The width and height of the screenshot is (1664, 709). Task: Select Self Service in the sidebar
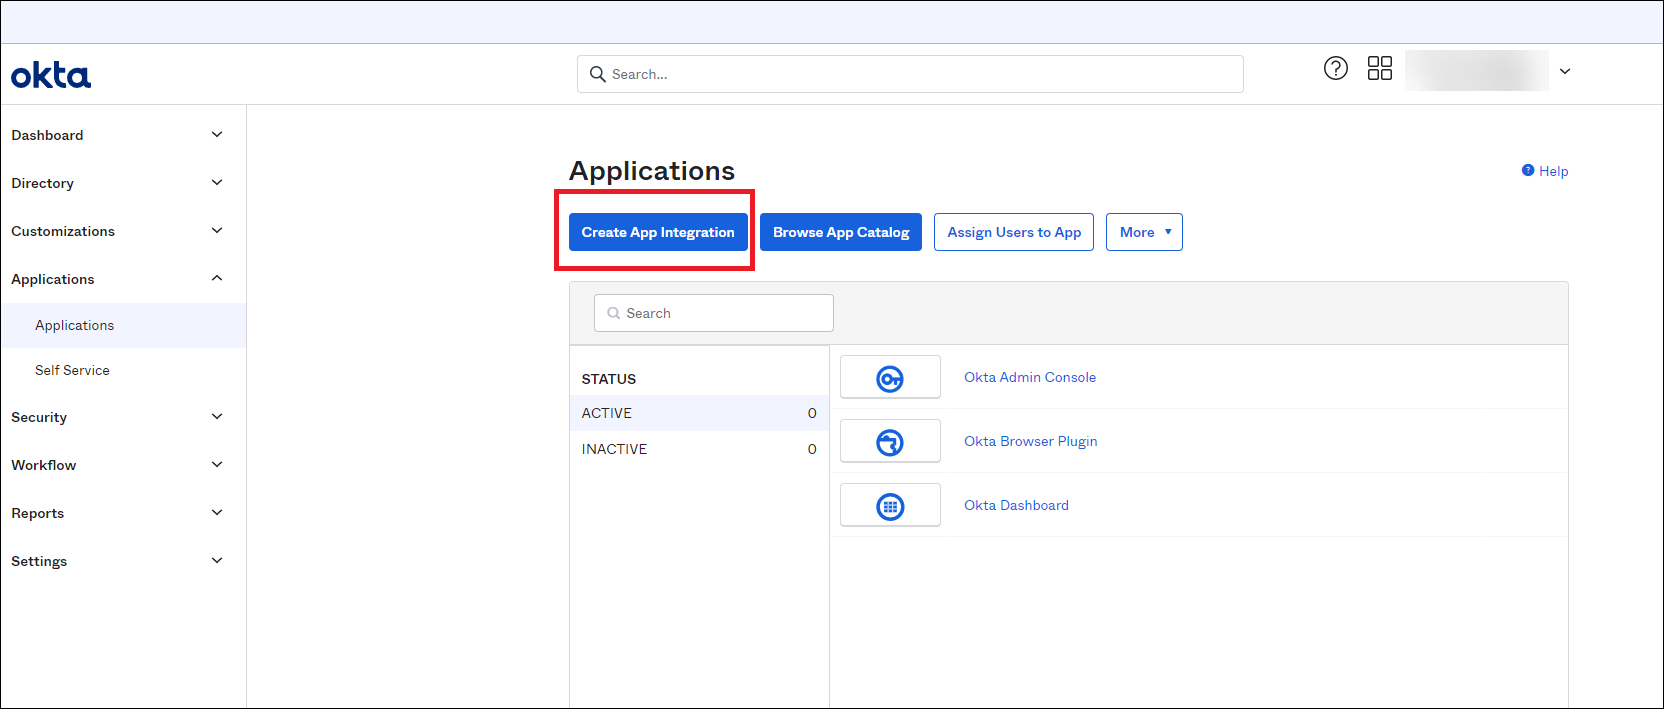pos(72,370)
